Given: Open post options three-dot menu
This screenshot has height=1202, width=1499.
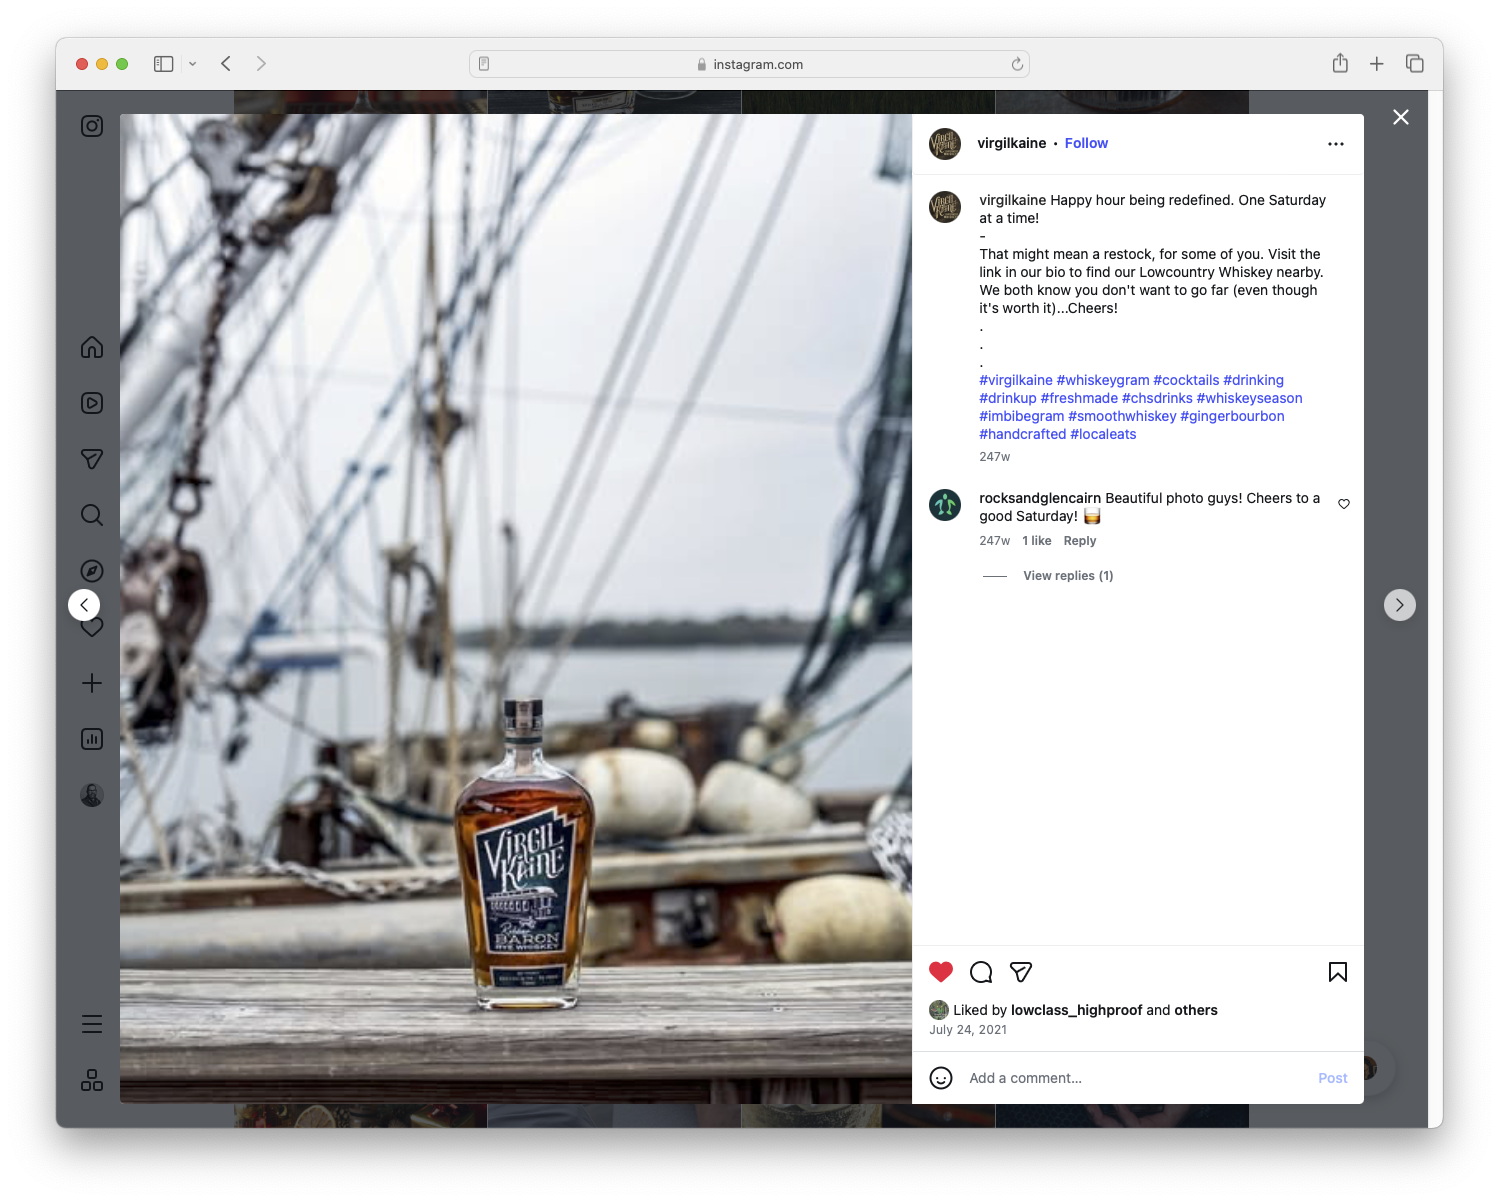Looking at the screenshot, I should tap(1336, 144).
